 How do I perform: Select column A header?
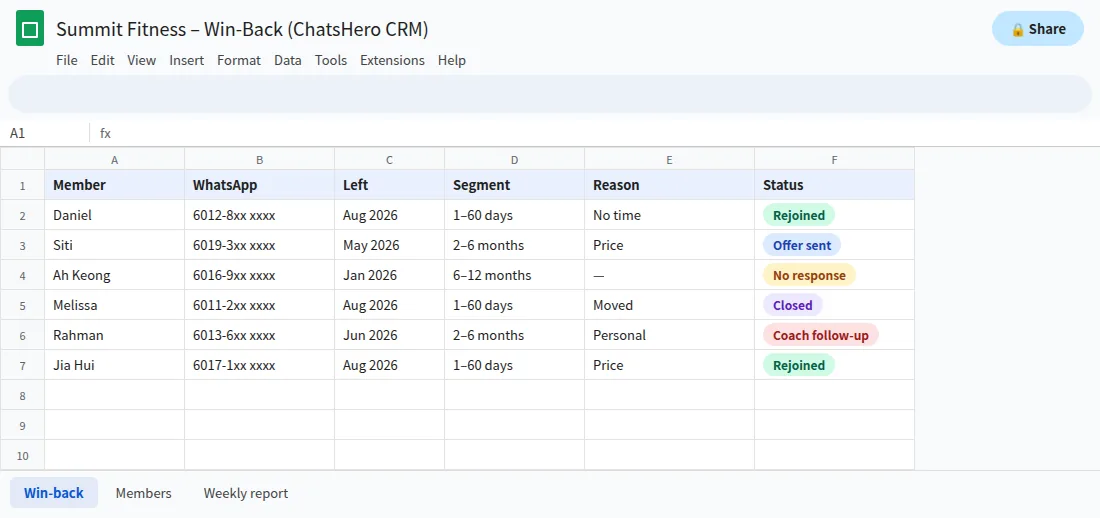pos(114,159)
